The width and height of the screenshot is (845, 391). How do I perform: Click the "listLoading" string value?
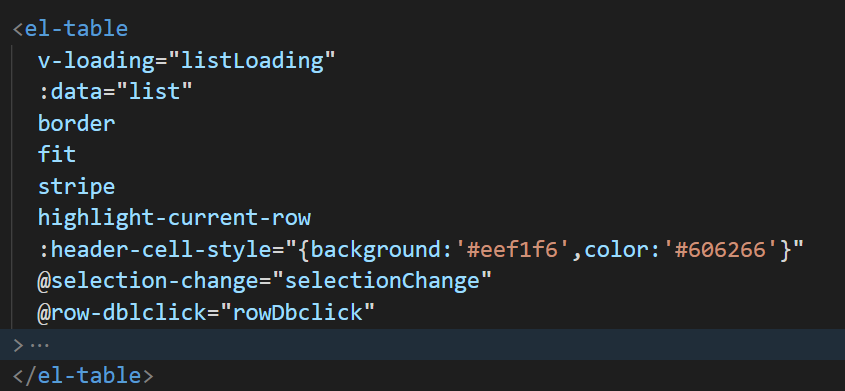[252, 60]
